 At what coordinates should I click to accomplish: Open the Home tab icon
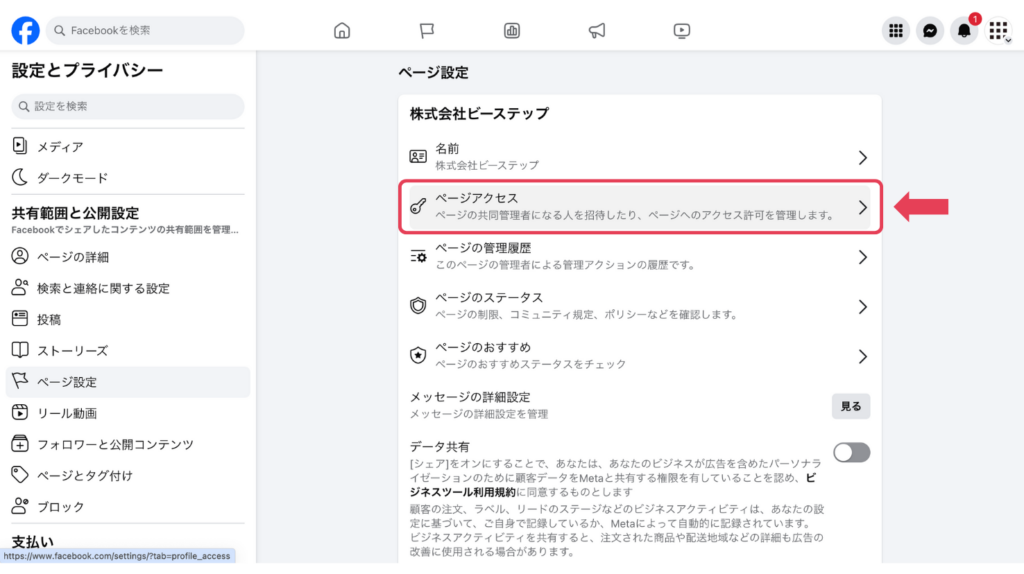(x=342, y=31)
